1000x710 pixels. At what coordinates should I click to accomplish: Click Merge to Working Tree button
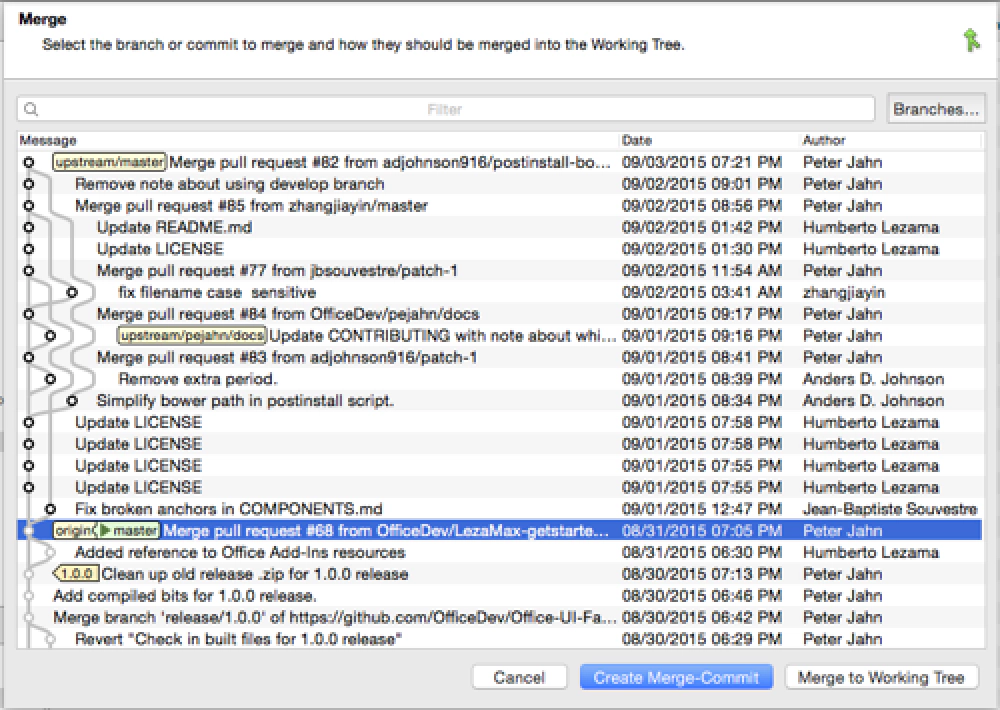881,677
